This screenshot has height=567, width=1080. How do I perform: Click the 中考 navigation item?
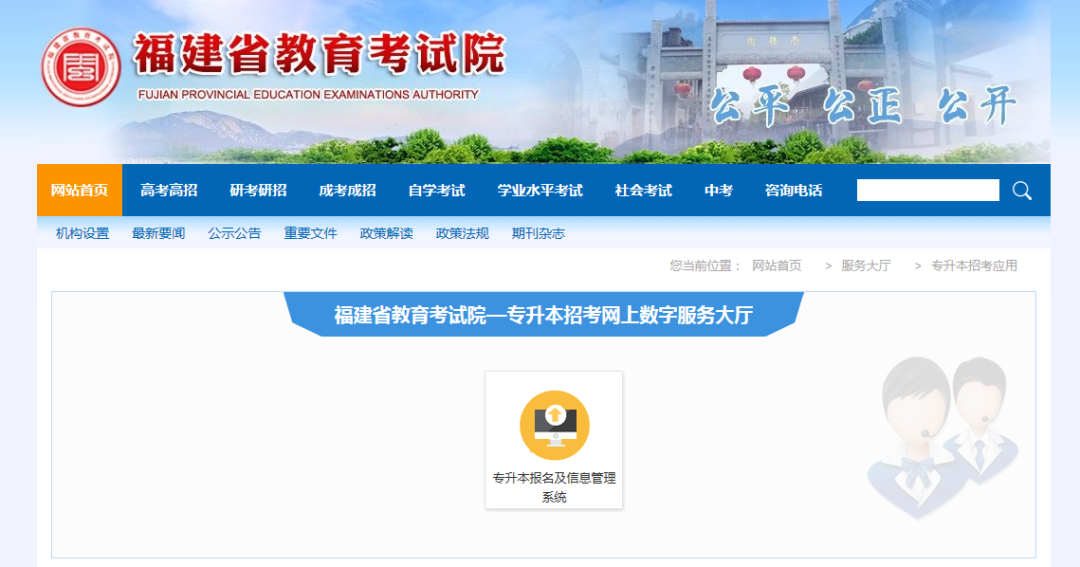(x=718, y=190)
